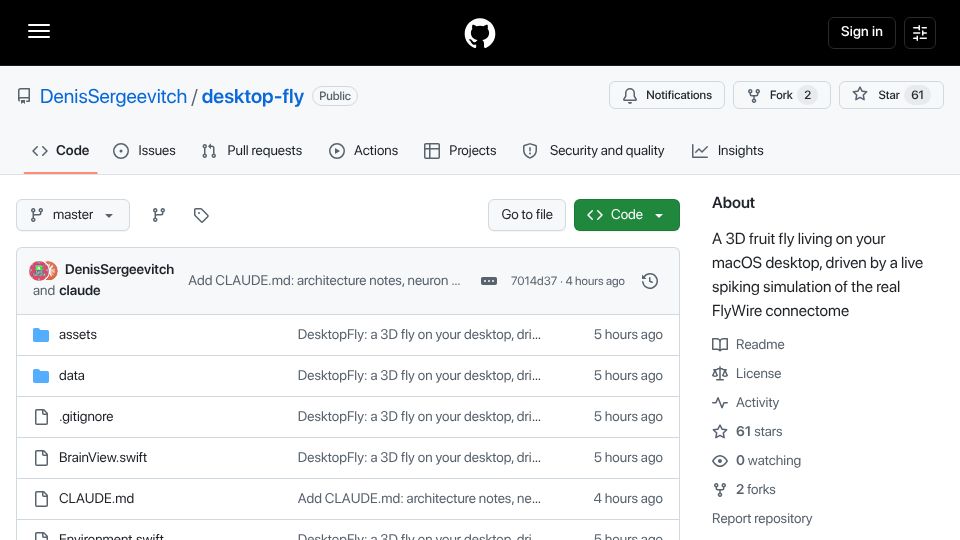Click the fork icon beside 2 forks
The image size is (960, 540).
[720, 489]
